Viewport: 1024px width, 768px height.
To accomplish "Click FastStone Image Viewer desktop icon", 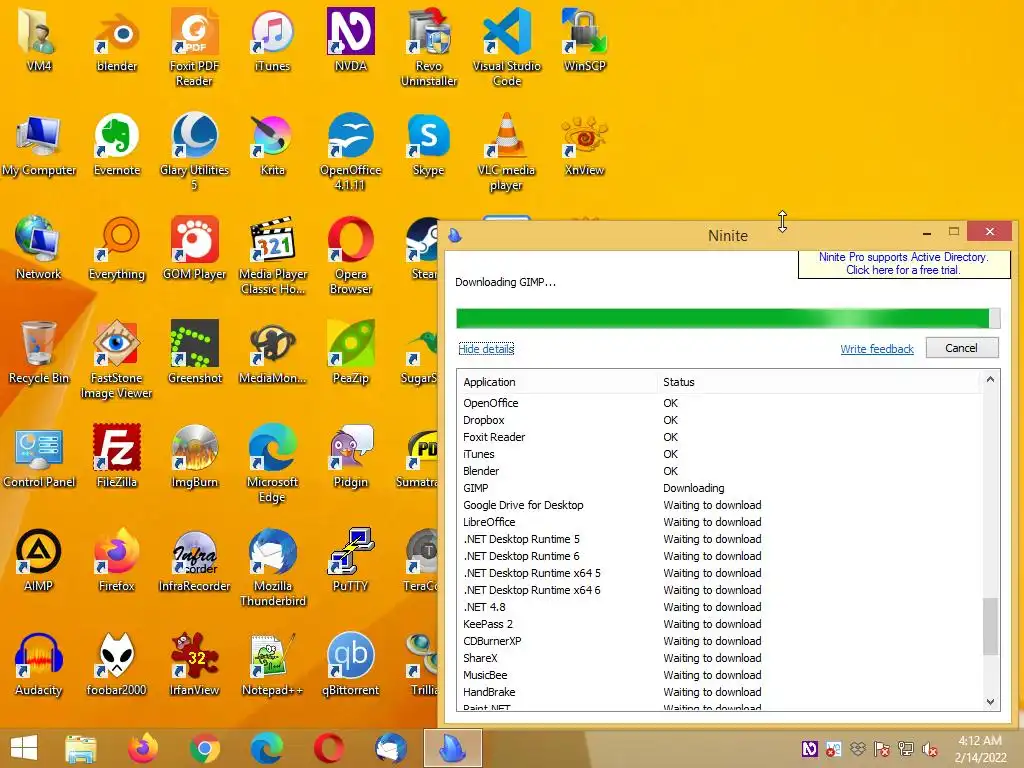I will point(116,359).
